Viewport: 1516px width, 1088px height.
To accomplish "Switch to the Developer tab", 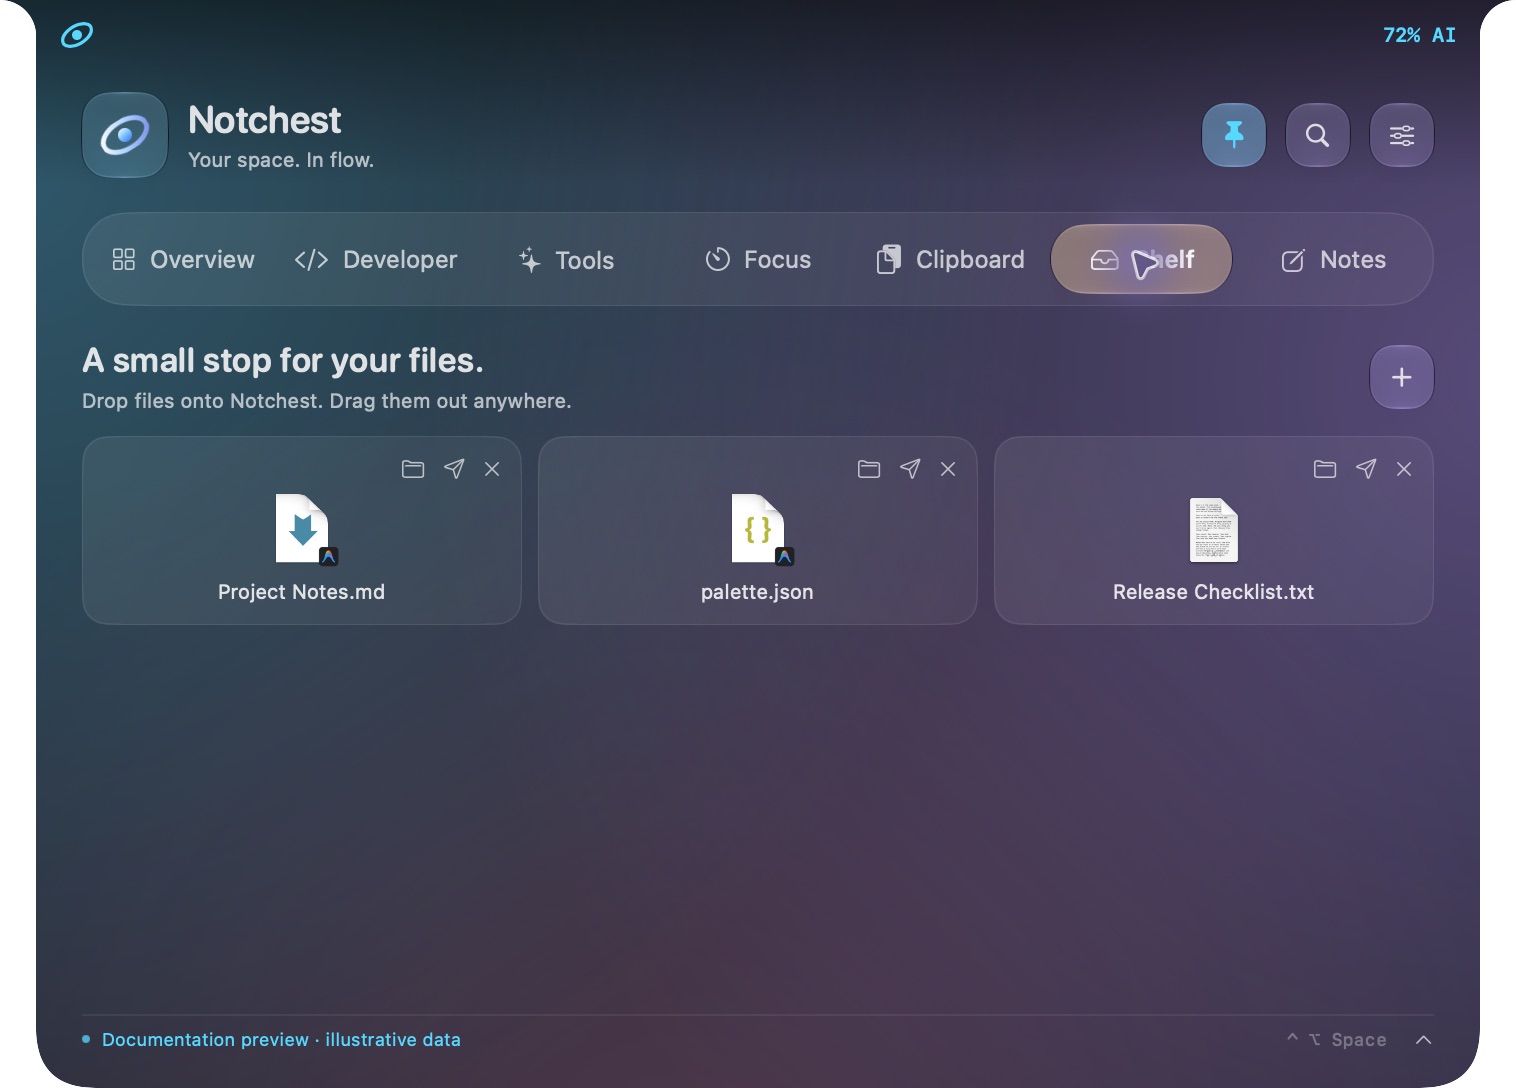I will tap(376, 260).
